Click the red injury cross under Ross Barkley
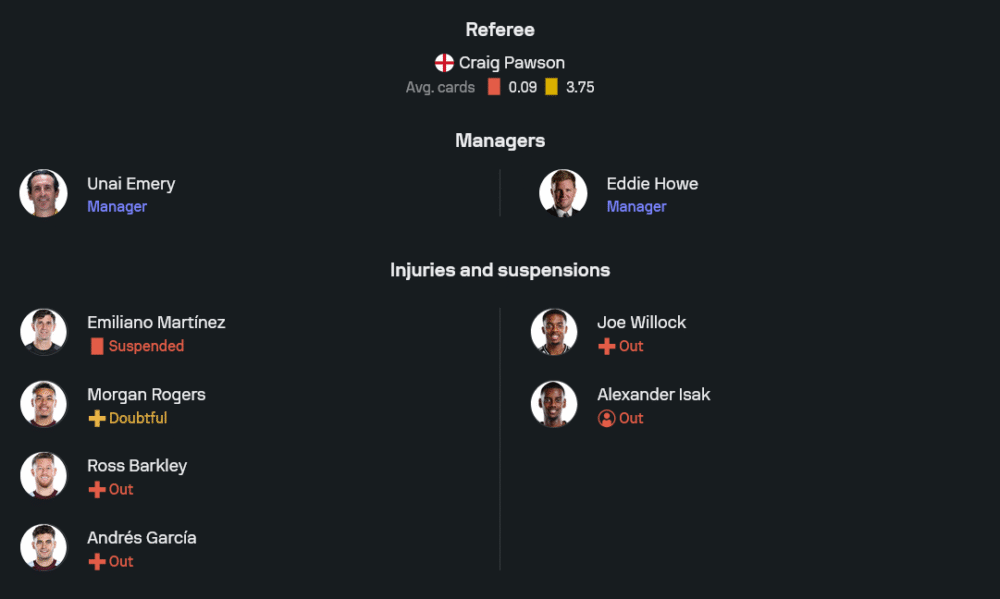The image size is (1000, 599). 97,490
